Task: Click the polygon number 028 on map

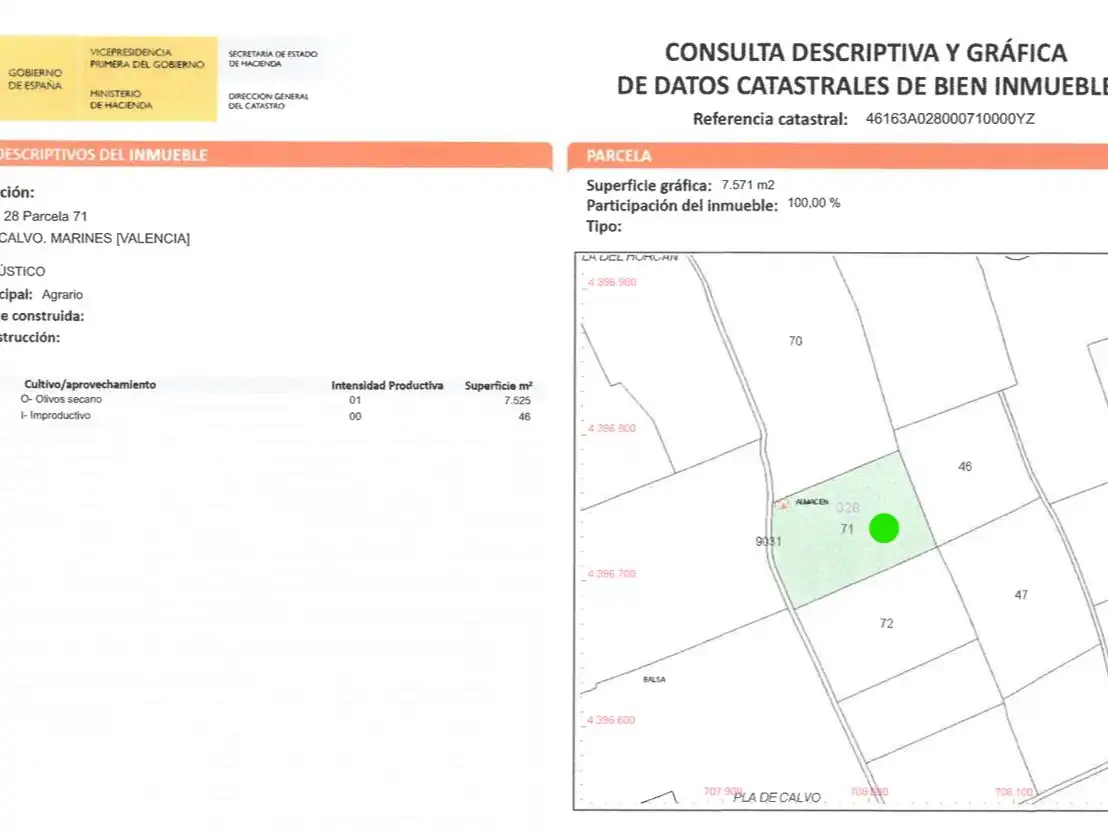Action: click(848, 507)
